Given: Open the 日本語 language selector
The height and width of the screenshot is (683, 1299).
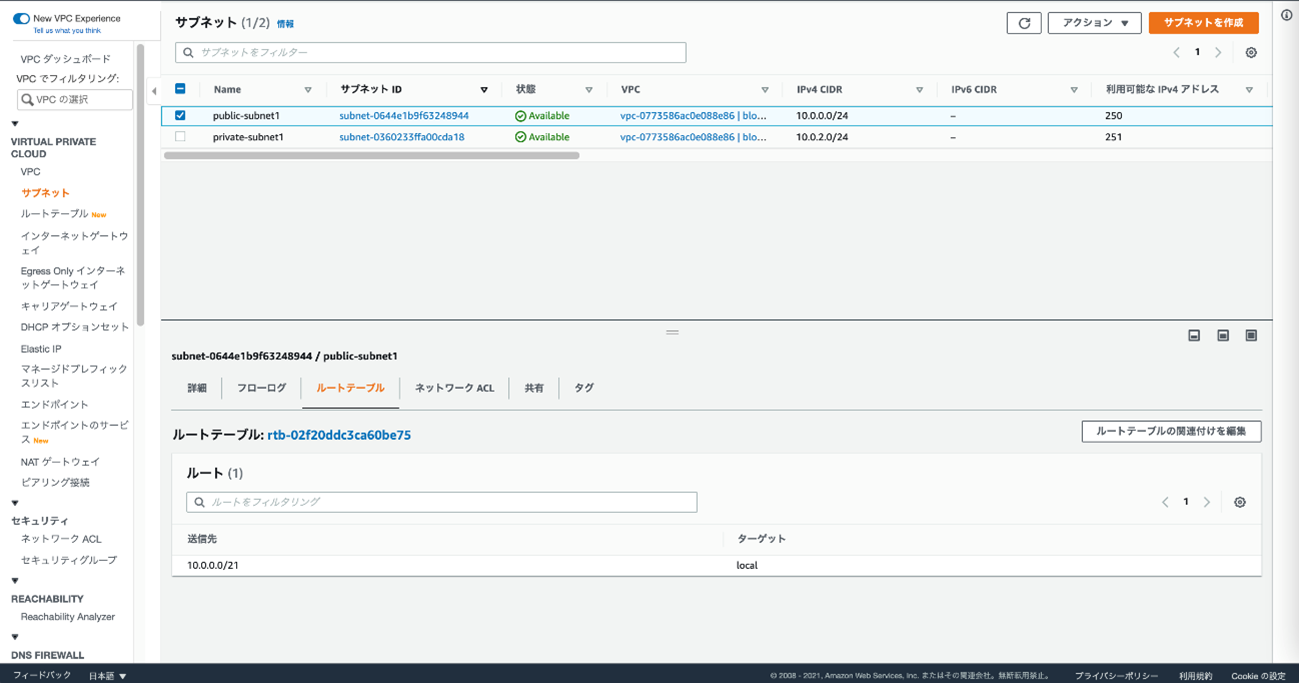Looking at the screenshot, I should click(x=108, y=676).
